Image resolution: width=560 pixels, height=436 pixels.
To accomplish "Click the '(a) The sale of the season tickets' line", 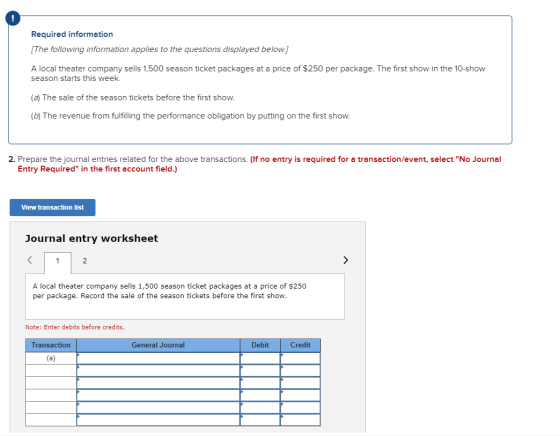I will pyautogui.click(x=132, y=97).
